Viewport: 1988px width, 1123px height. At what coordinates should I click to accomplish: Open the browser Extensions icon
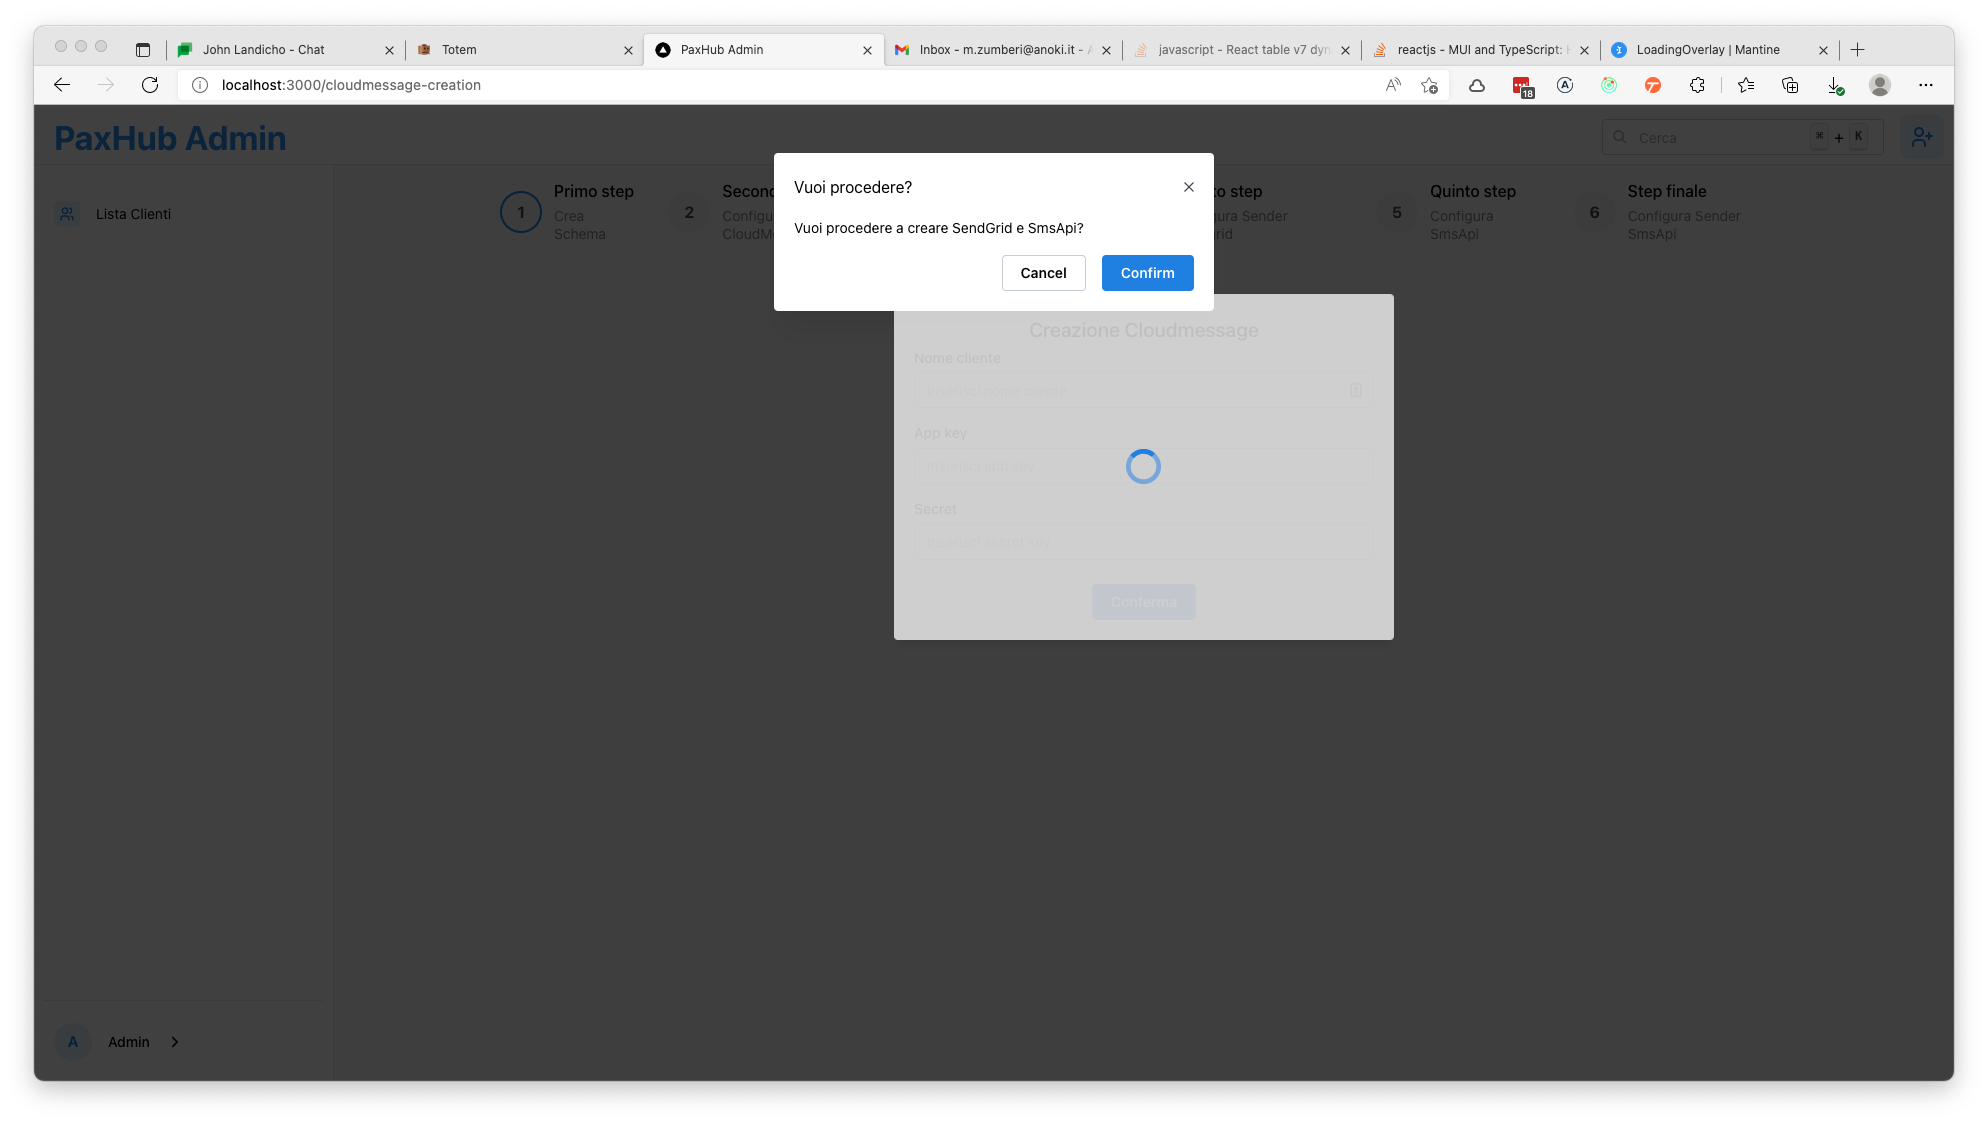coord(1697,85)
